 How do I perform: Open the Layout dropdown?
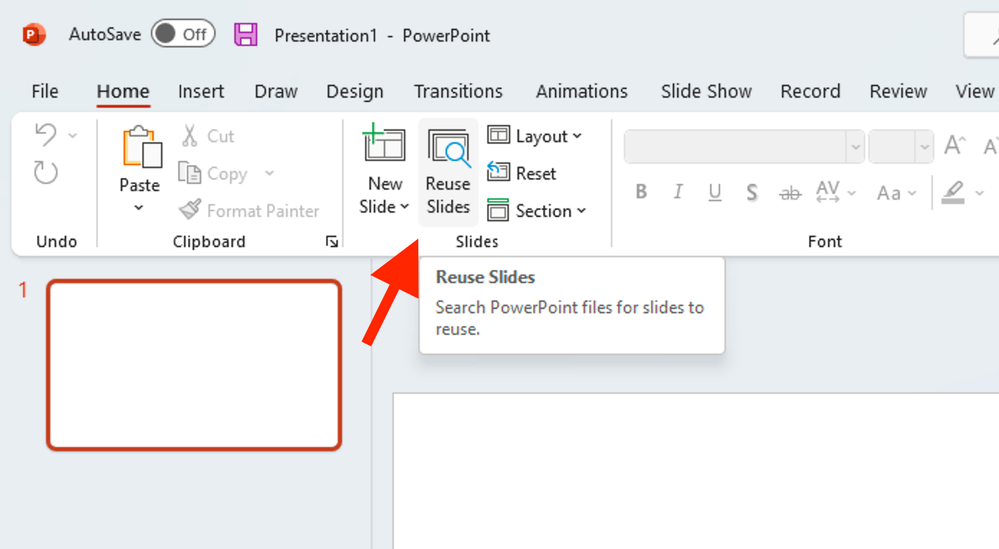coord(535,136)
